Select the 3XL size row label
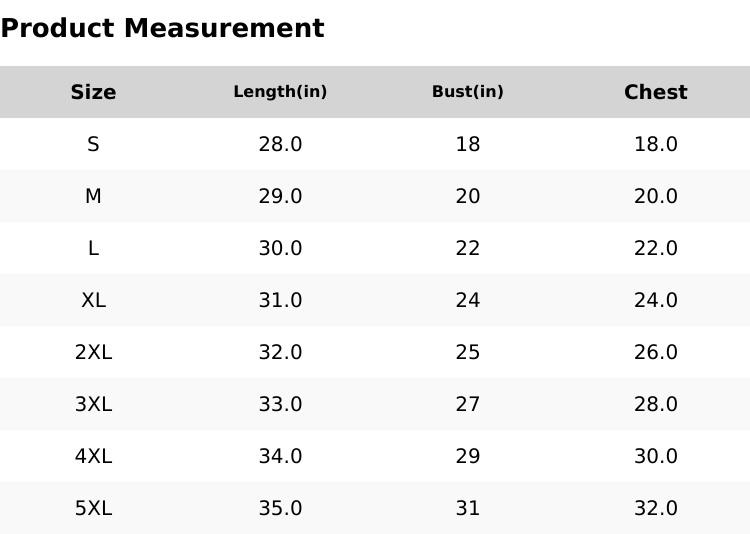The height and width of the screenshot is (534, 750). tap(93, 404)
